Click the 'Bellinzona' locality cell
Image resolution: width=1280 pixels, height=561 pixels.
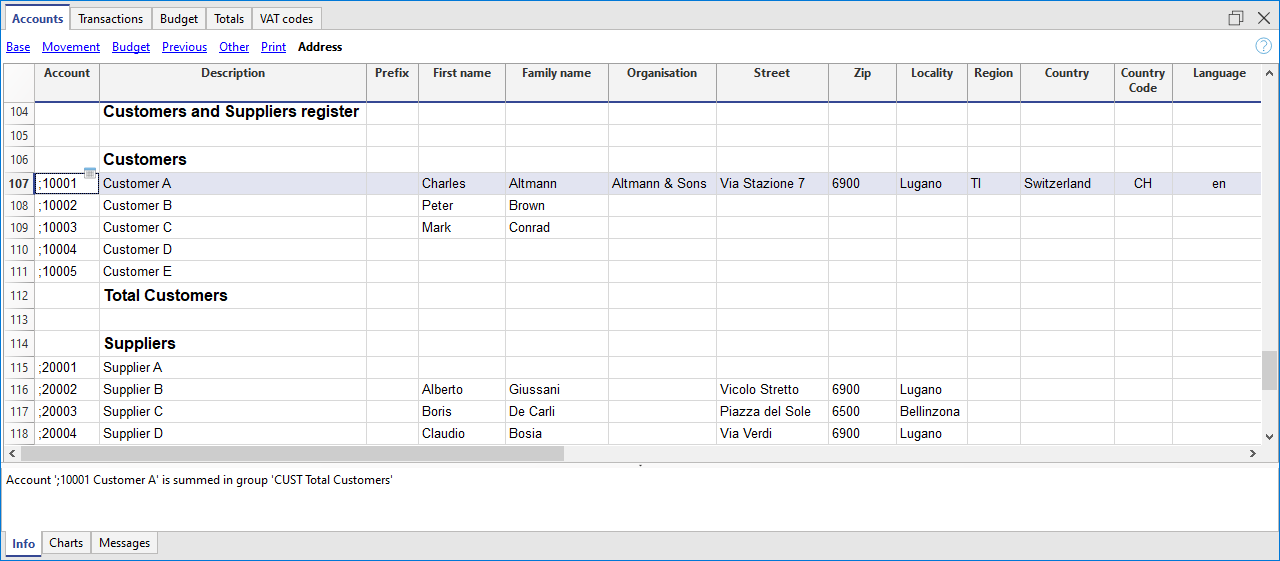[932, 411]
